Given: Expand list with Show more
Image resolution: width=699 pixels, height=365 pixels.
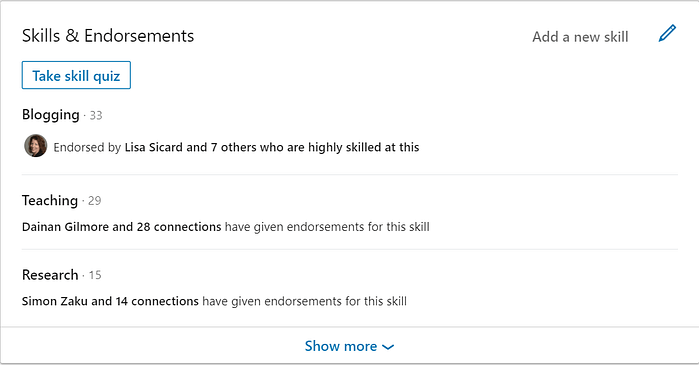Looking at the screenshot, I should (x=350, y=346).
